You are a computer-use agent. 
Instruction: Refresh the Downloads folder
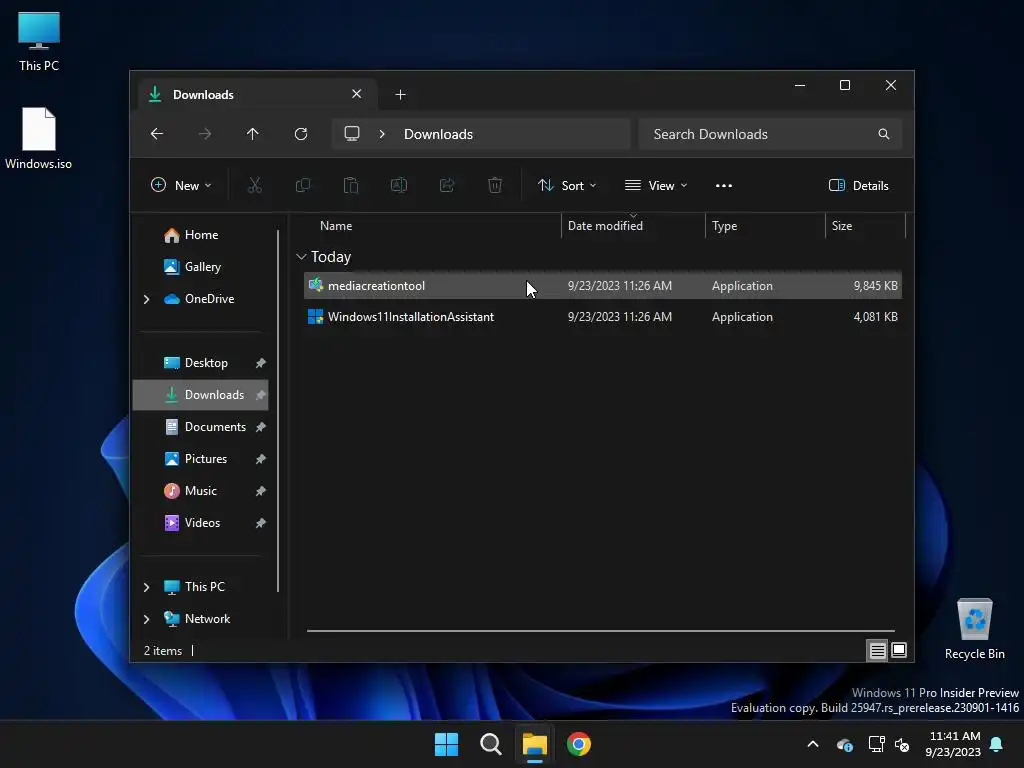tap(300, 134)
